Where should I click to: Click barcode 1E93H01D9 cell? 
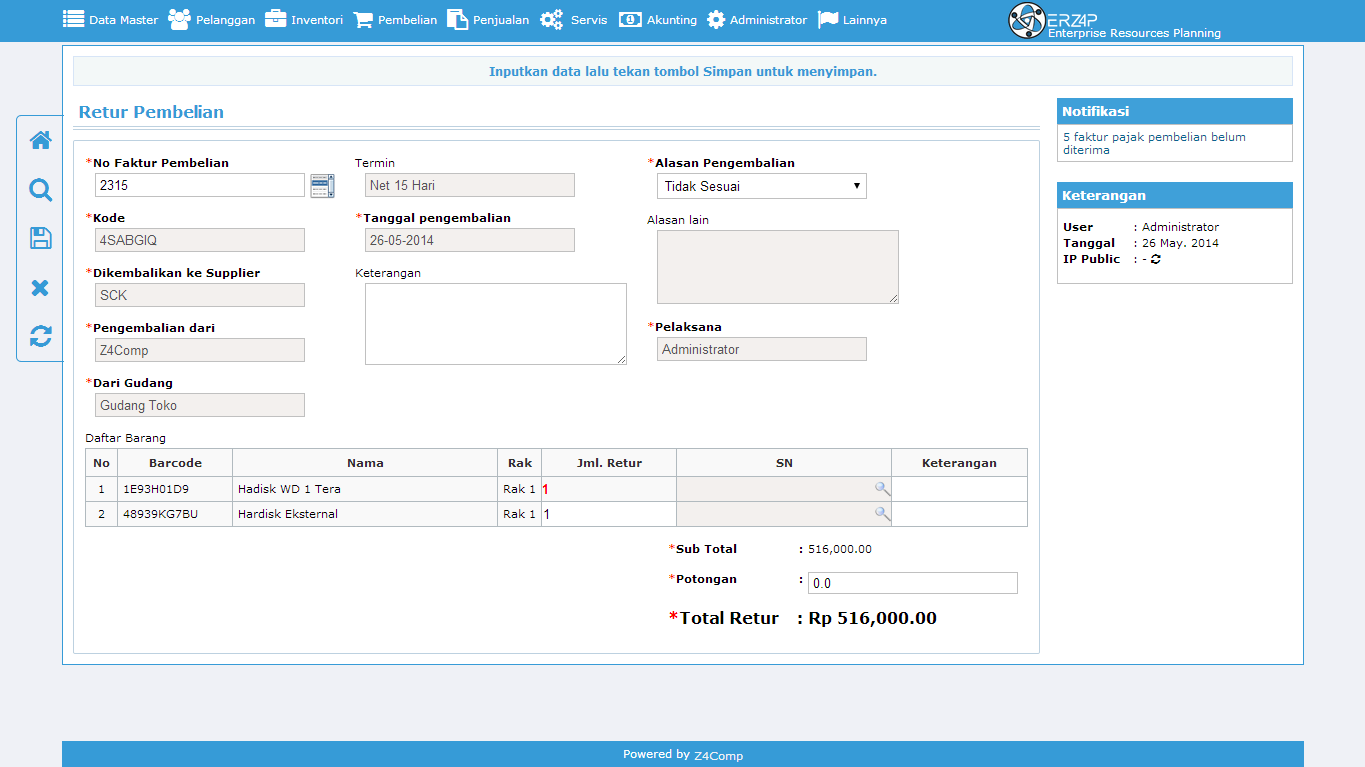tap(175, 489)
